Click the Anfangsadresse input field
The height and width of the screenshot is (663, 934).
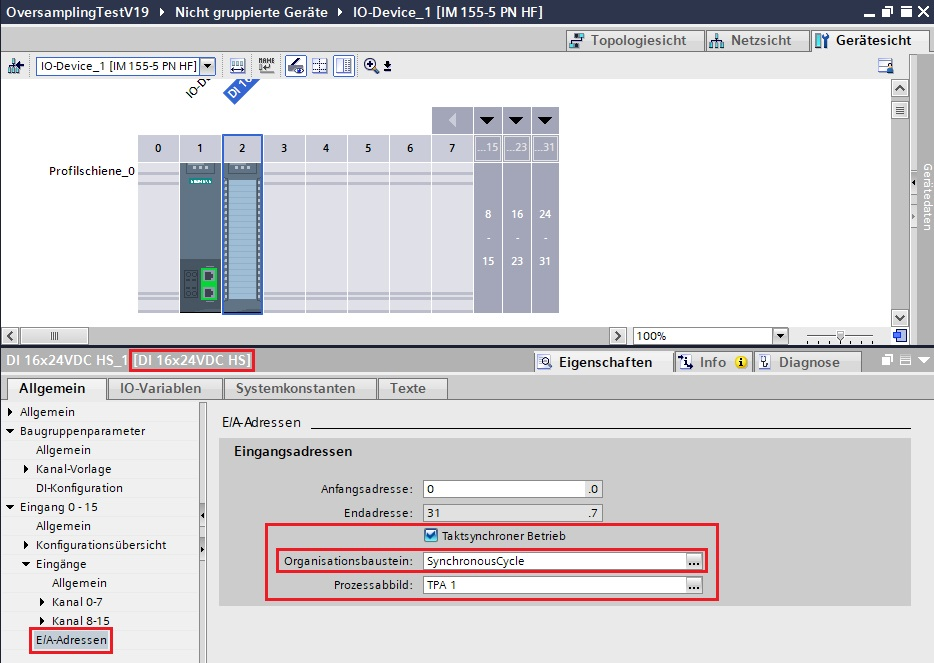pos(513,489)
